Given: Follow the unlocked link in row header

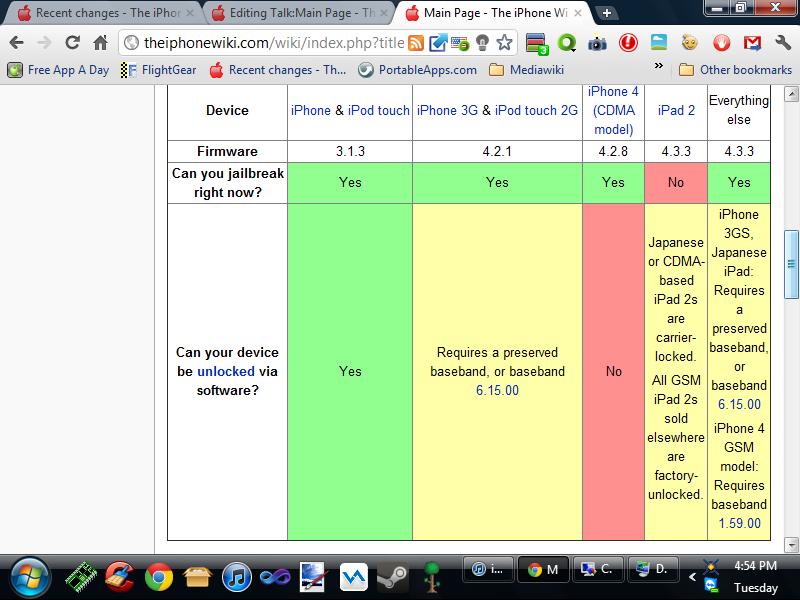Looking at the screenshot, I should pos(226,371).
